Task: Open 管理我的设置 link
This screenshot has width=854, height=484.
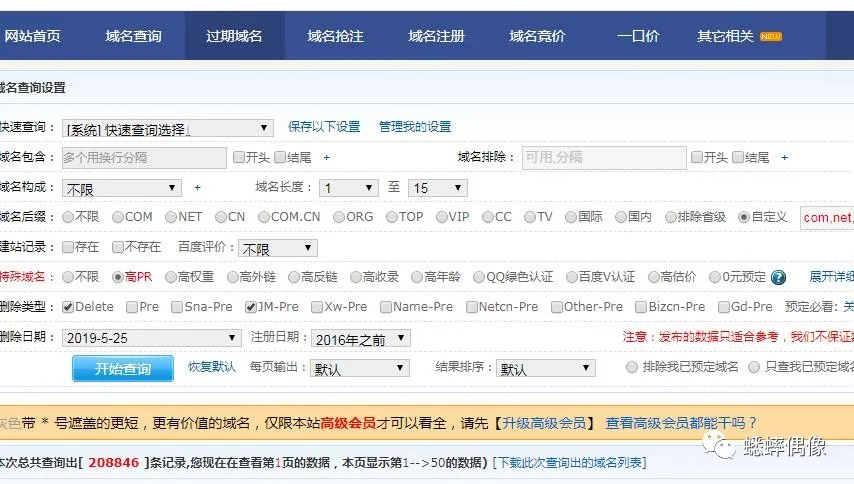Action: click(x=415, y=127)
